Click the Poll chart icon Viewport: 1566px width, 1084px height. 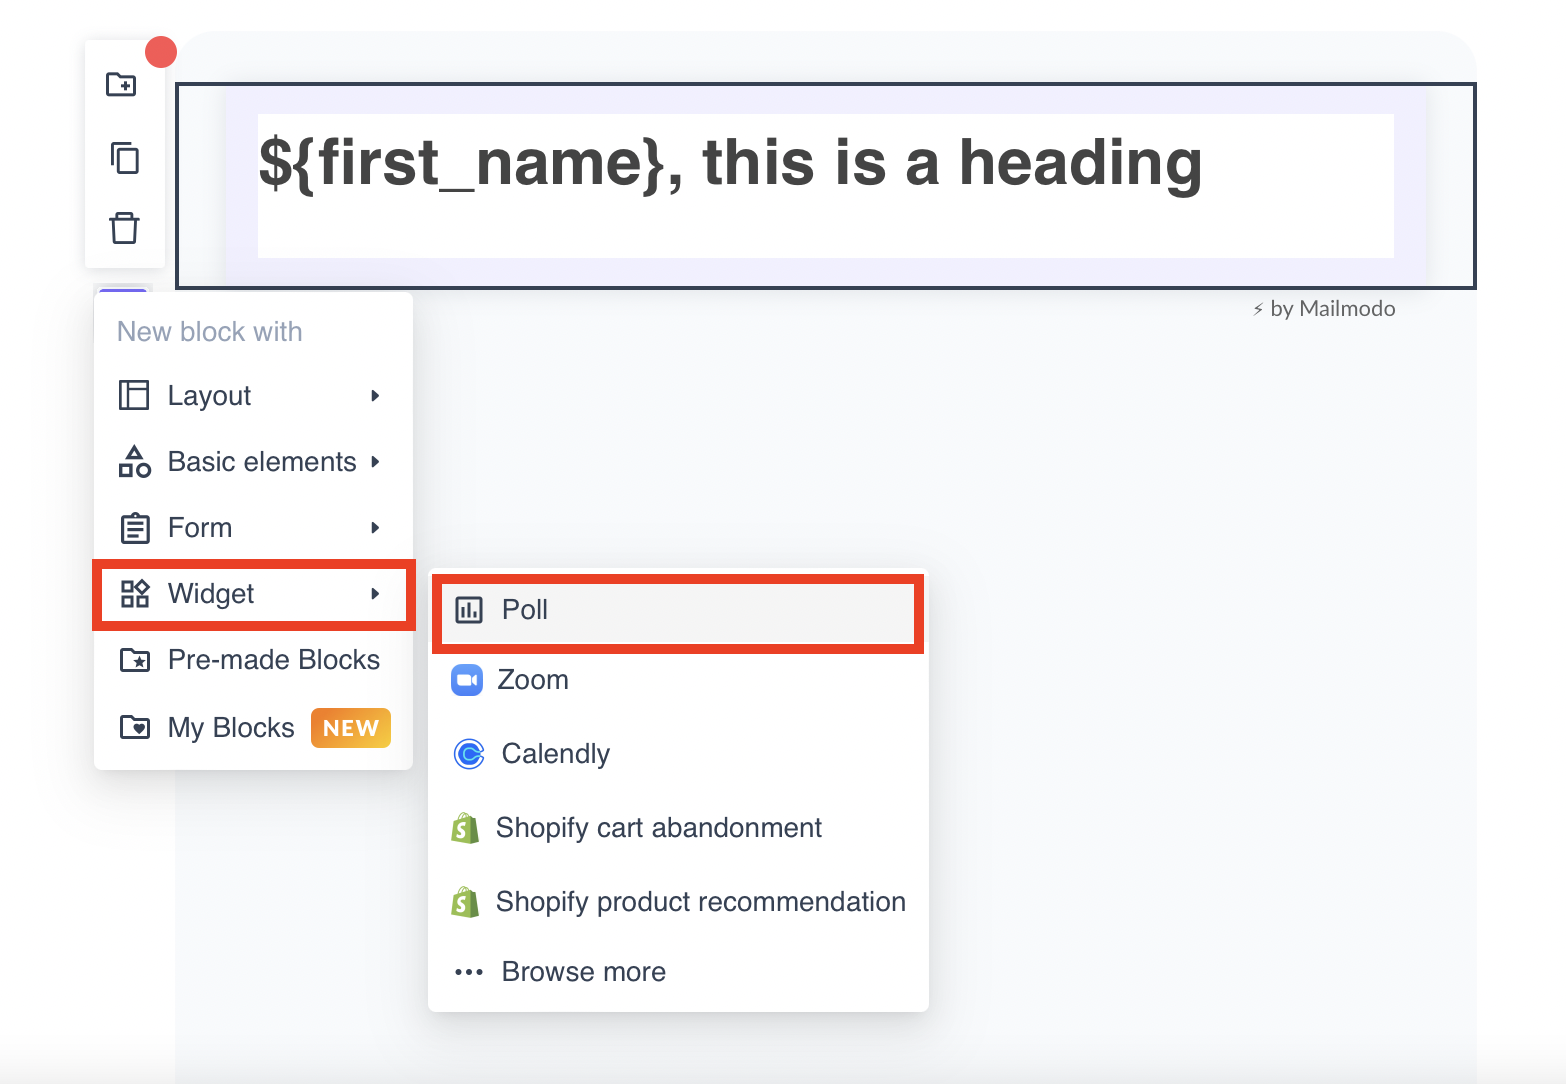(468, 609)
